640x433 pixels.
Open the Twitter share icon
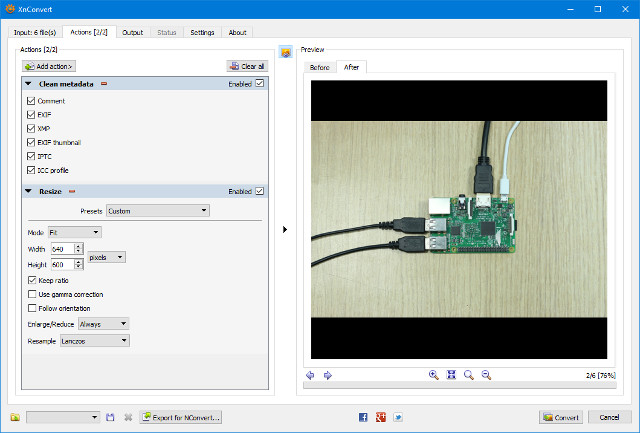[x=397, y=417]
